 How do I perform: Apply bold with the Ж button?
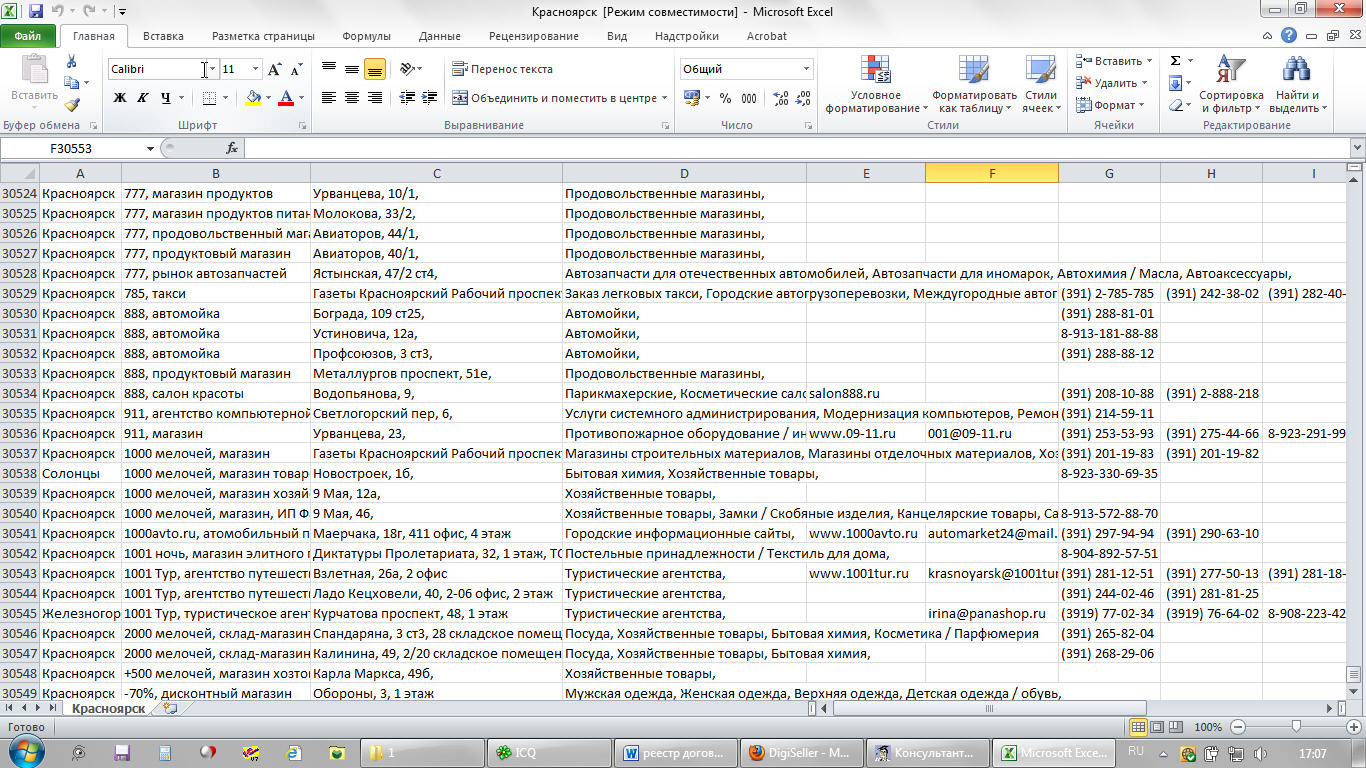pyautogui.click(x=120, y=98)
